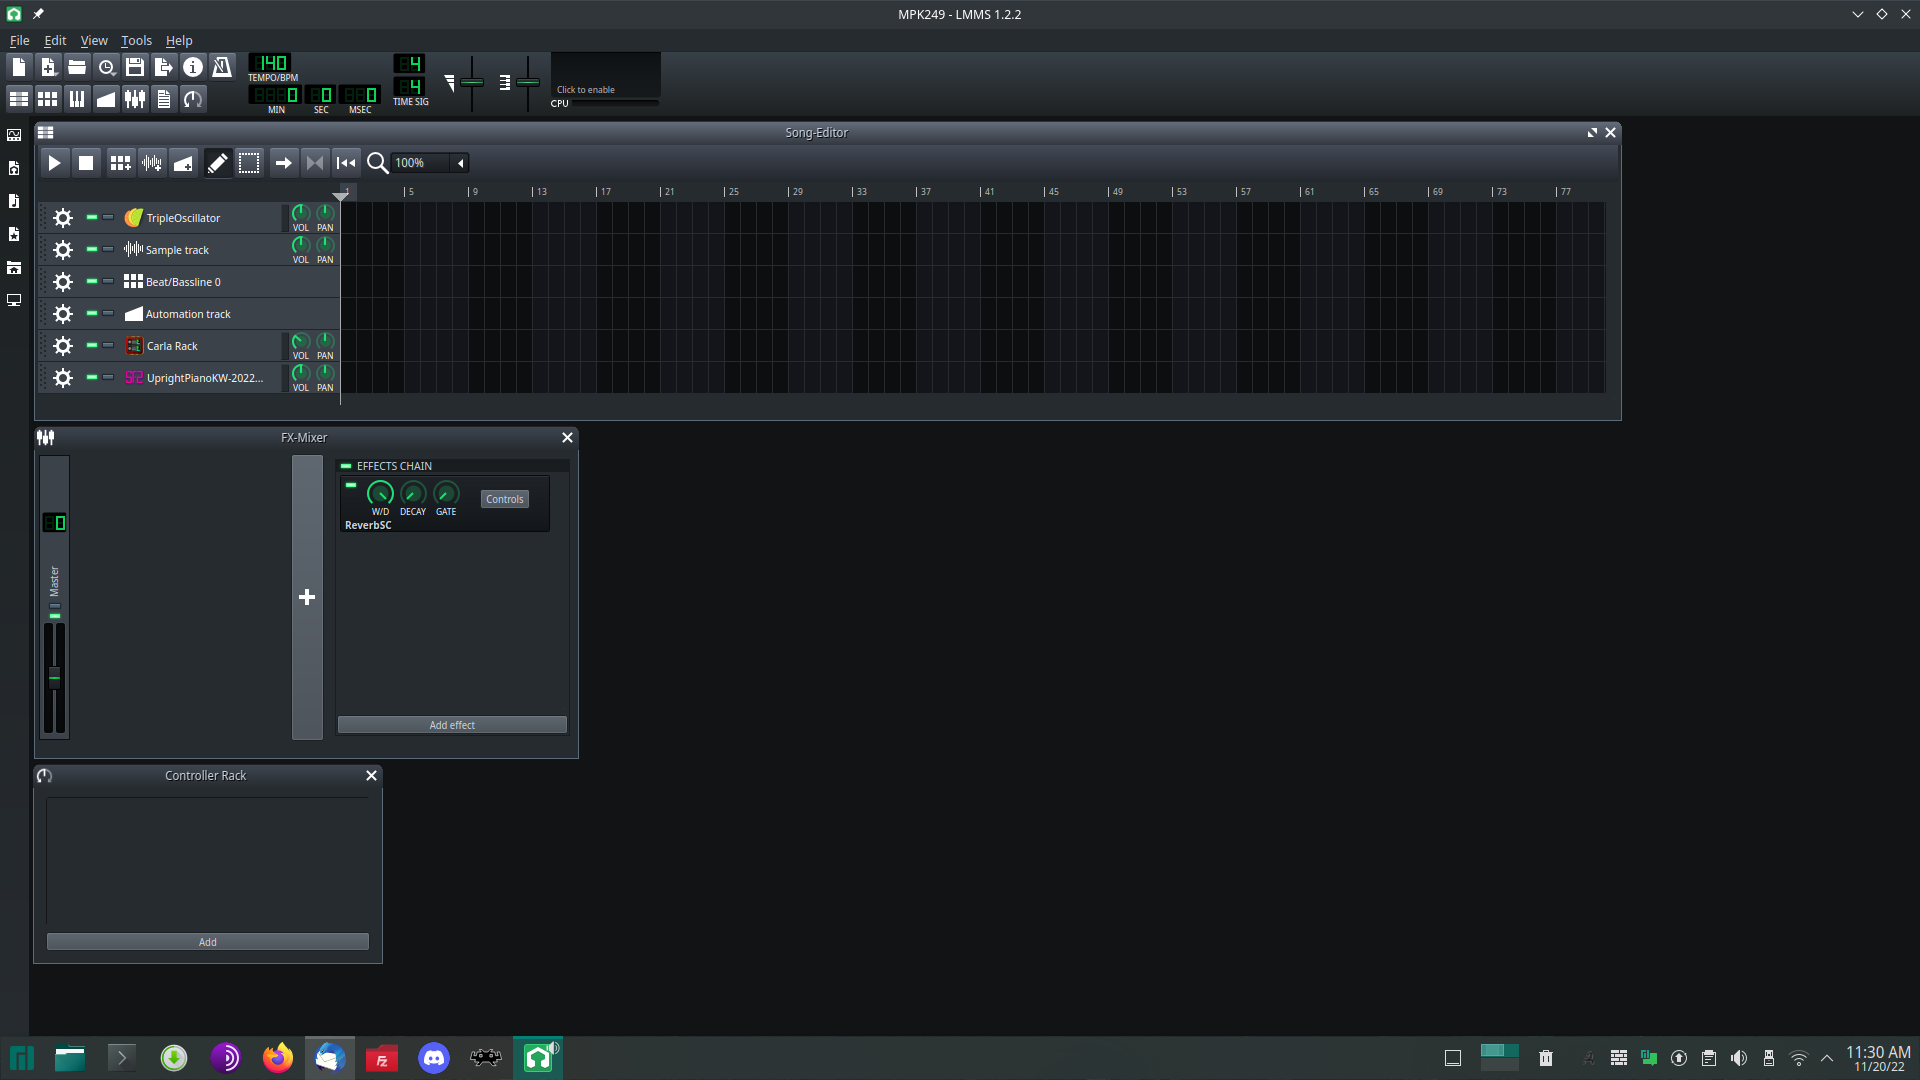1920x1080 pixels.
Task: Select edit mode selection tool in Song Editor
Action: tap(249, 162)
